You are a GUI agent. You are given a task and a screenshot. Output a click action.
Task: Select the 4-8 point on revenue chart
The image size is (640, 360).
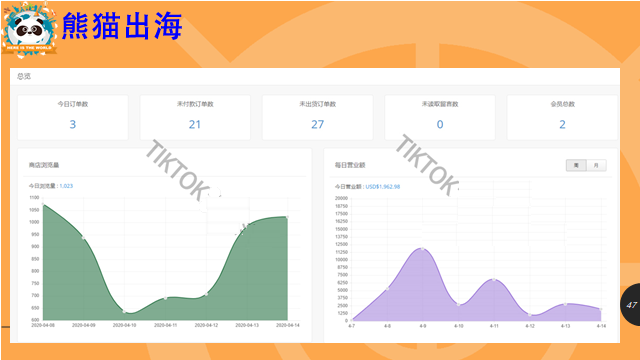[387, 289]
